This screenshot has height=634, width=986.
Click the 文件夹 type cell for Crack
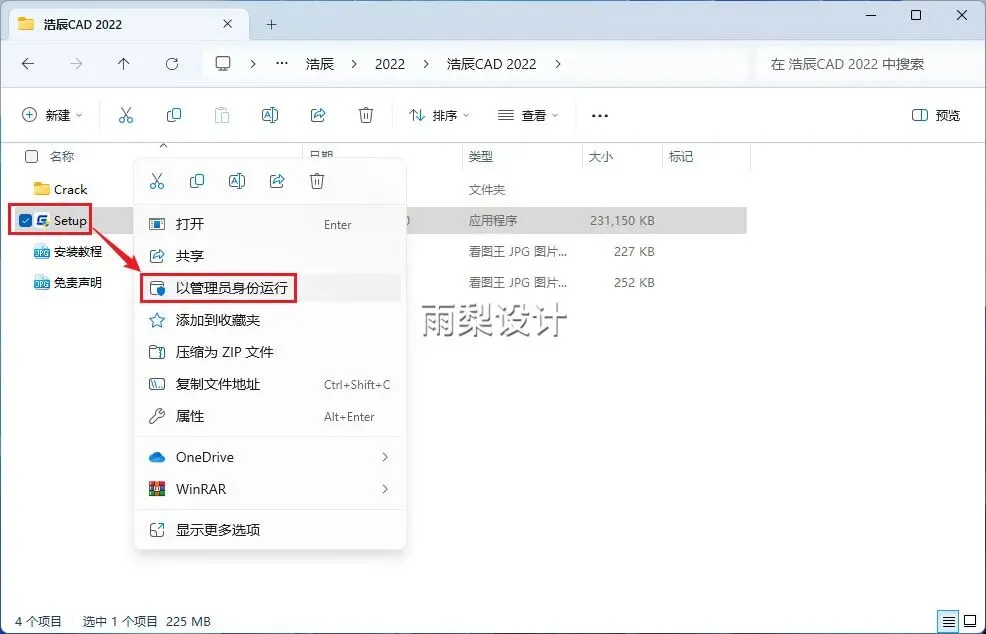tap(487, 189)
